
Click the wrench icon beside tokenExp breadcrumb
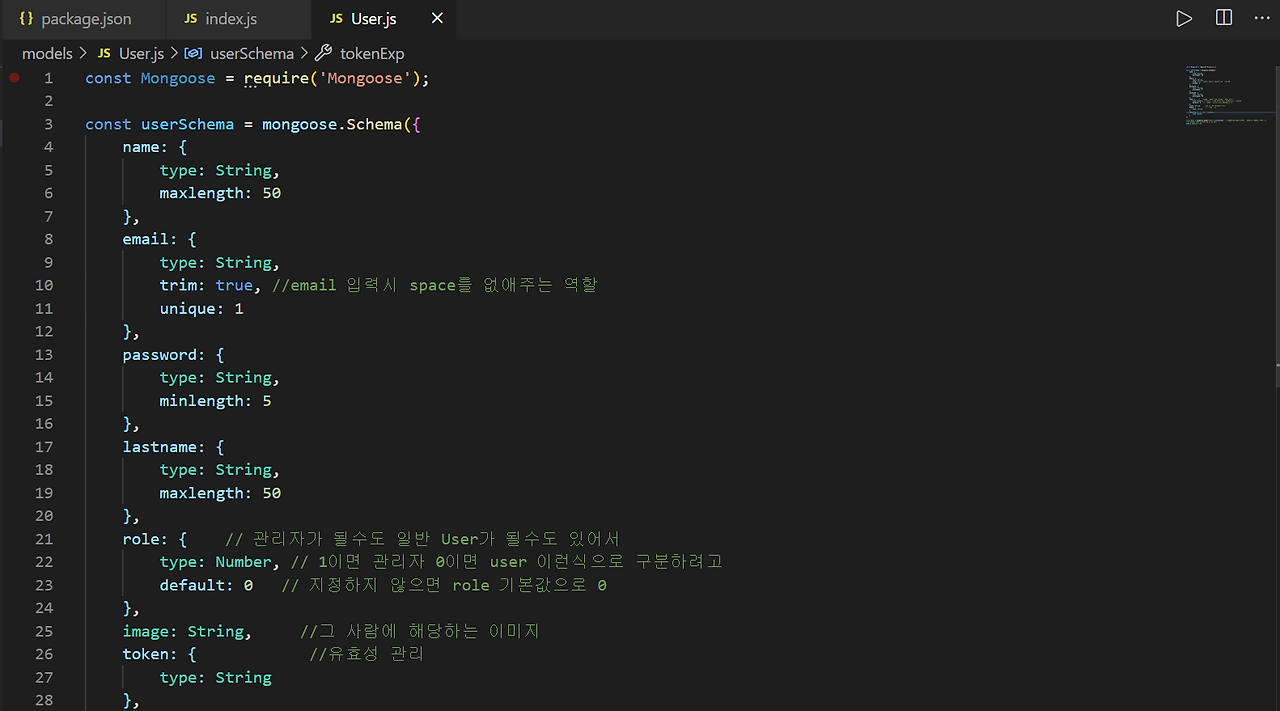[x=323, y=52]
